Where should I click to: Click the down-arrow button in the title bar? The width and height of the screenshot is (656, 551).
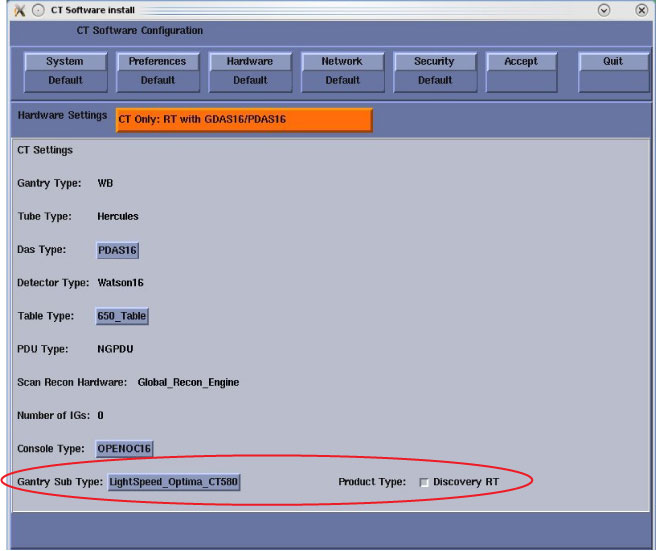[x=604, y=10]
